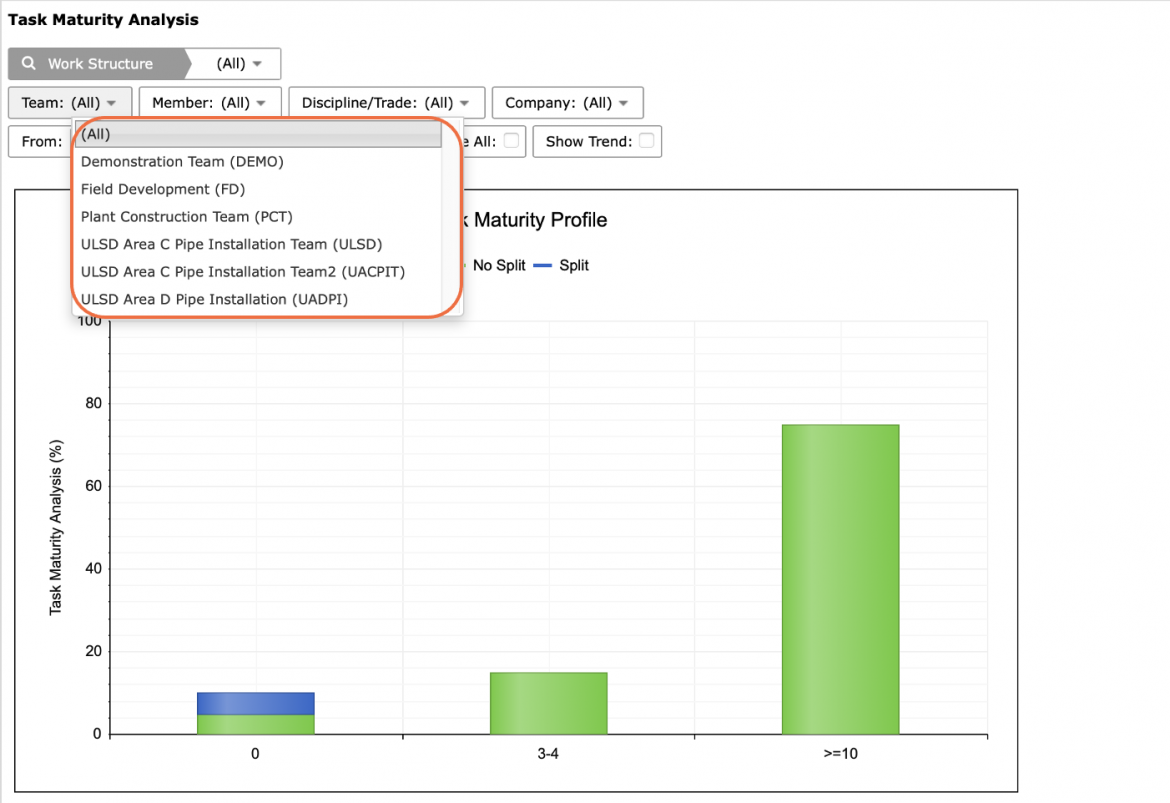The width and height of the screenshot is (1170, 803).
Task: Toggle the checkbox next to 'All:'
Action: pyautogui.click(x=511, y=141)
